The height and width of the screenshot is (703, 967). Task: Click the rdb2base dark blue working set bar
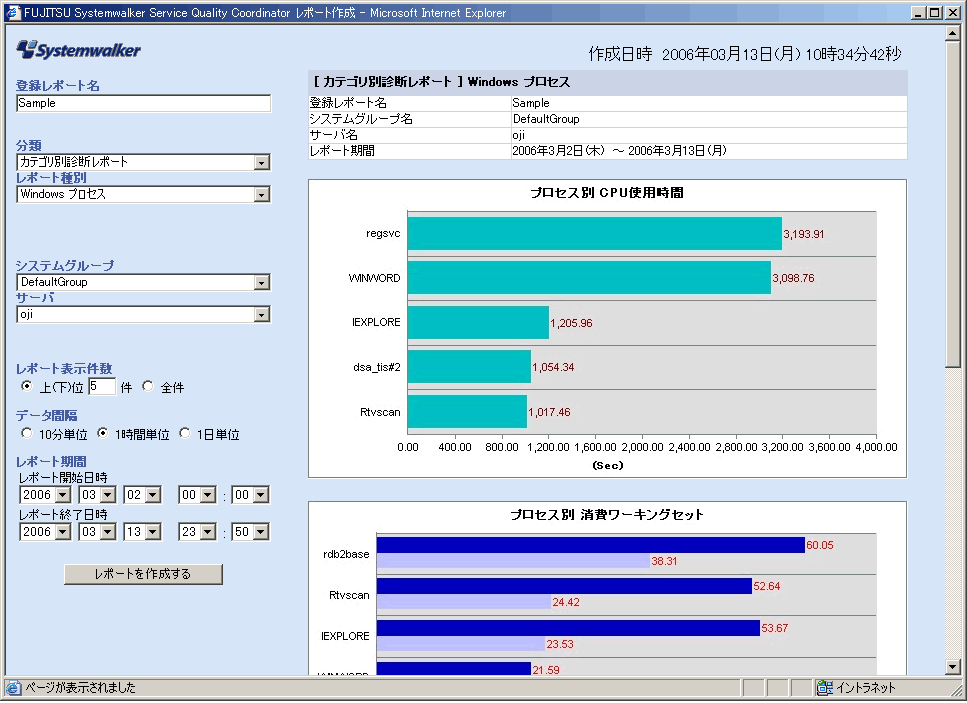[591, 545]
